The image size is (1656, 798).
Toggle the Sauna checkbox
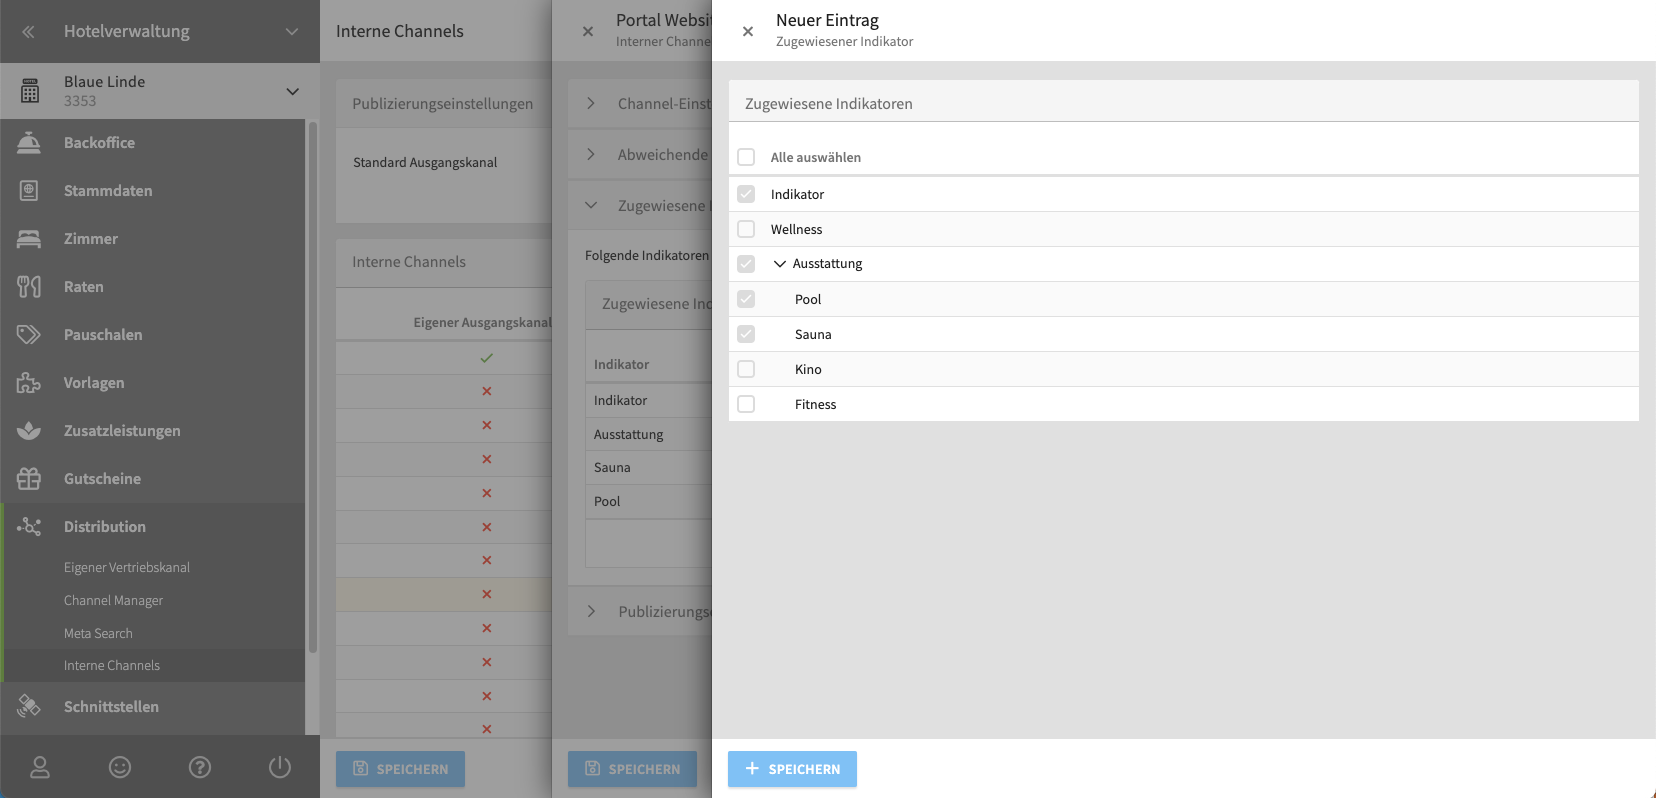(x=746, y=334)
